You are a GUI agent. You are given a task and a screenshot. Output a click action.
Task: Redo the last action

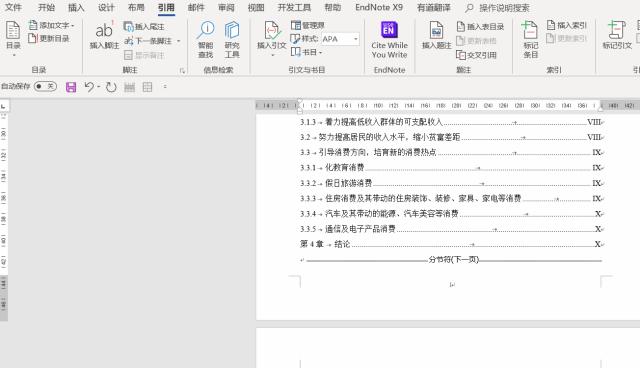coord(111,86)
